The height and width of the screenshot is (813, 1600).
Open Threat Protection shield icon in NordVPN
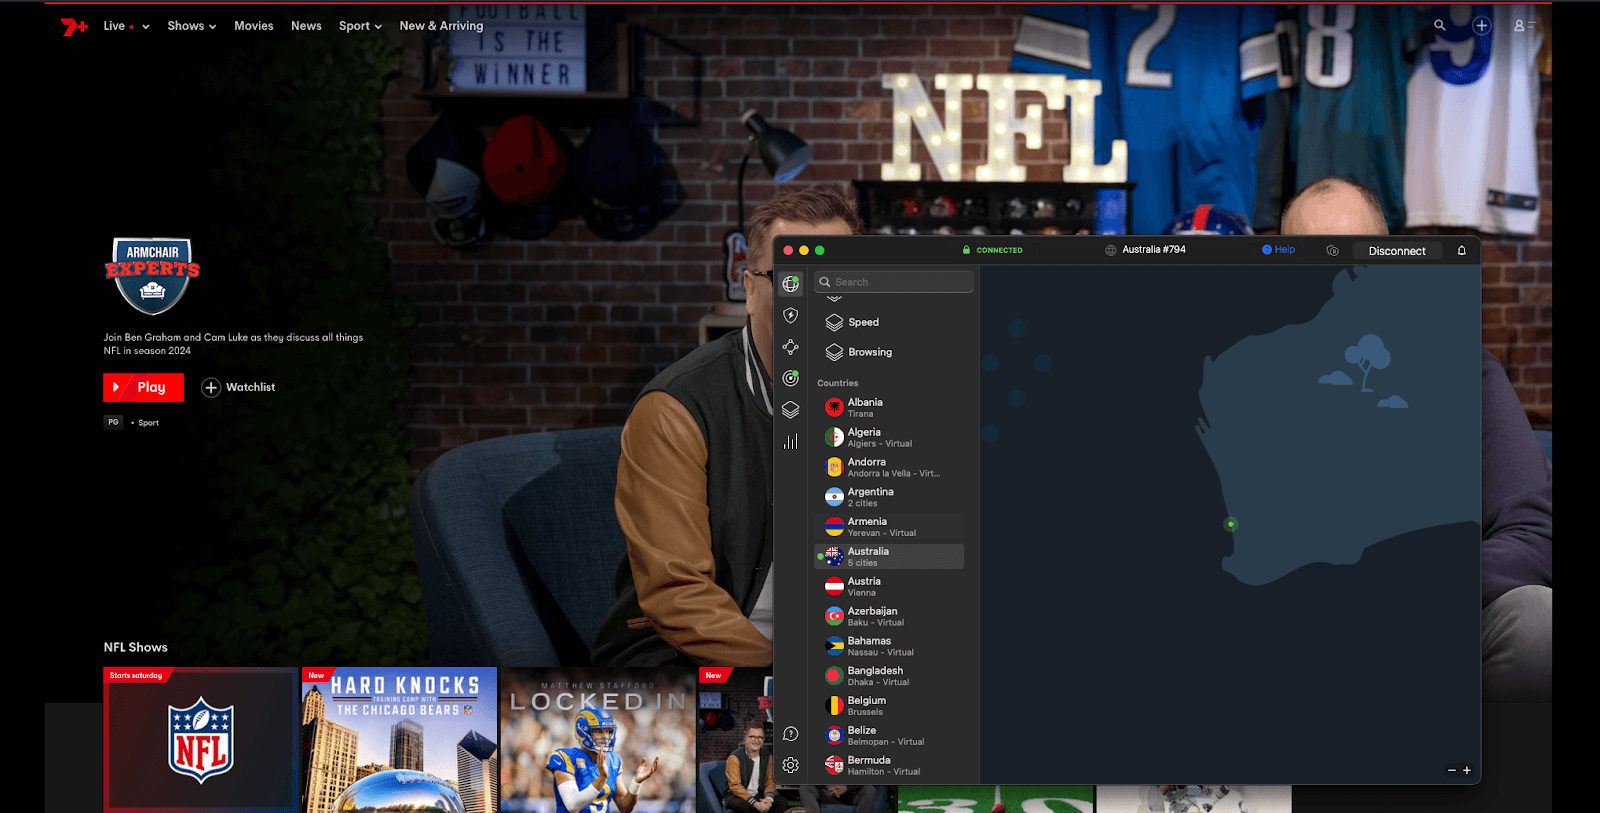(x=791, y=316)
